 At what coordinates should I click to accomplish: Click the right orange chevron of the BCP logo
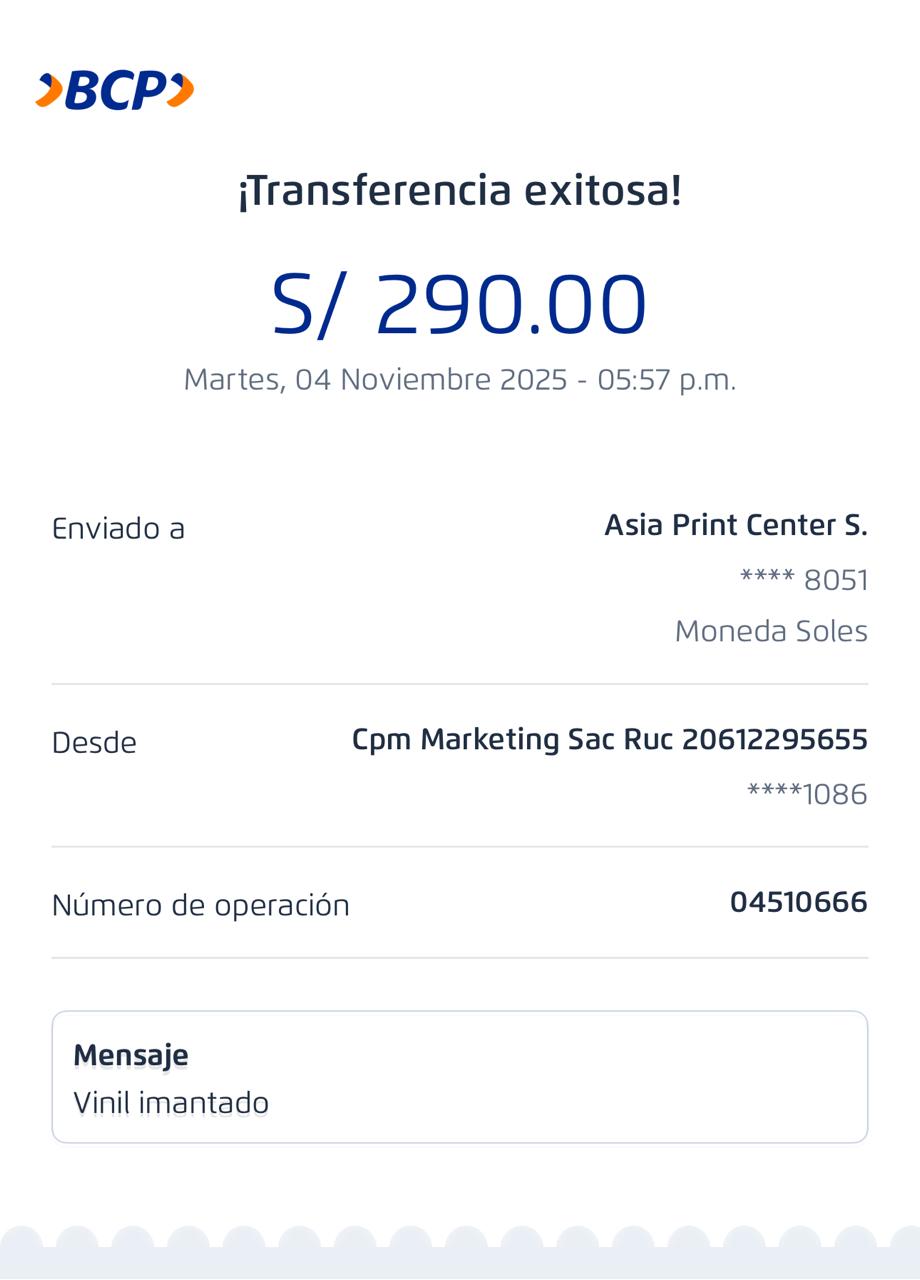pyautogui.click(x=180, y=90)
